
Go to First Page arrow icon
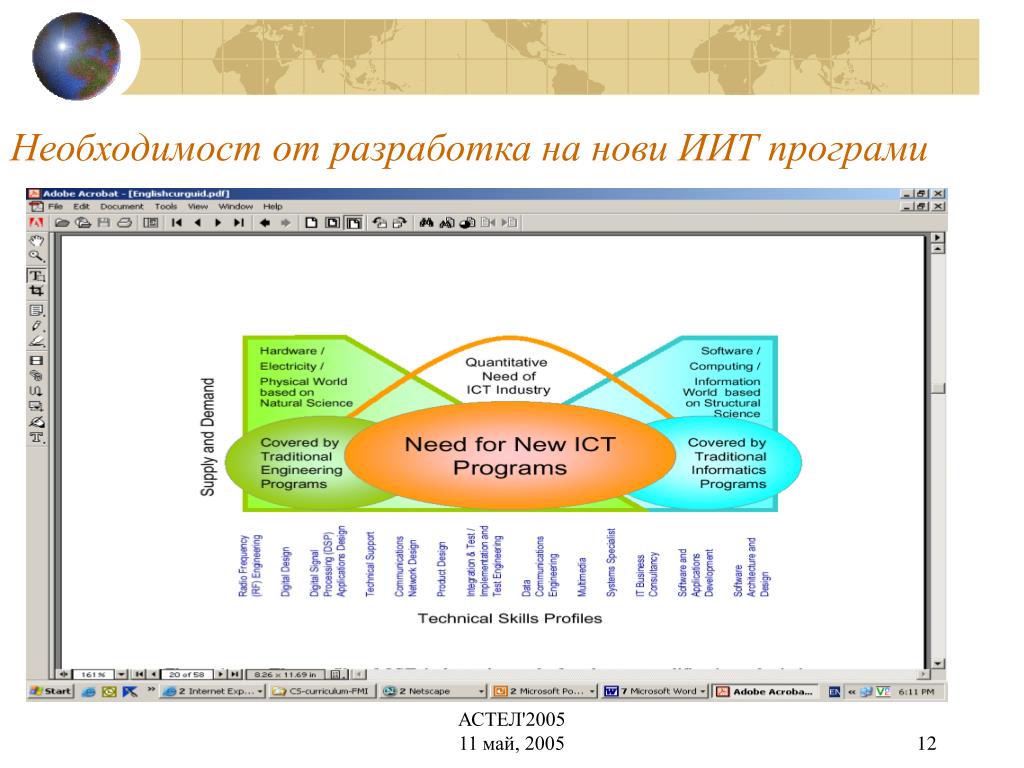176,223
